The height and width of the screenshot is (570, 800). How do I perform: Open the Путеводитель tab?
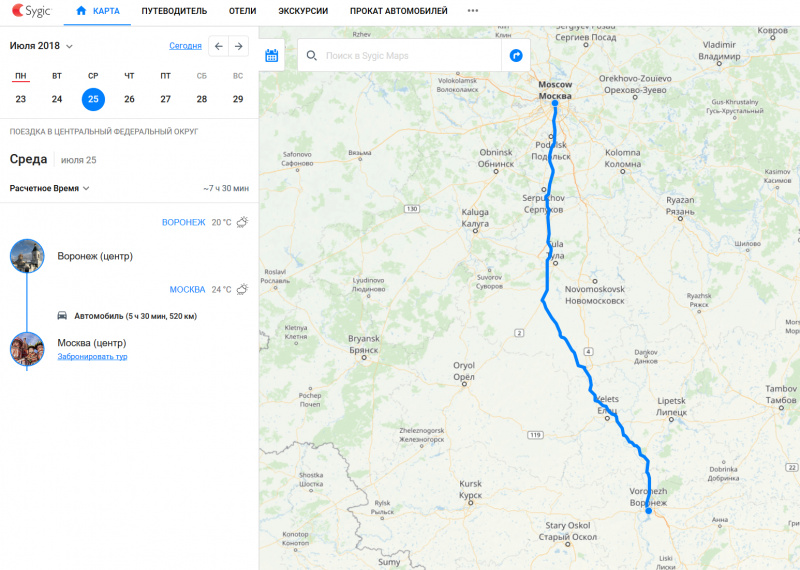(x=174, y=11)
